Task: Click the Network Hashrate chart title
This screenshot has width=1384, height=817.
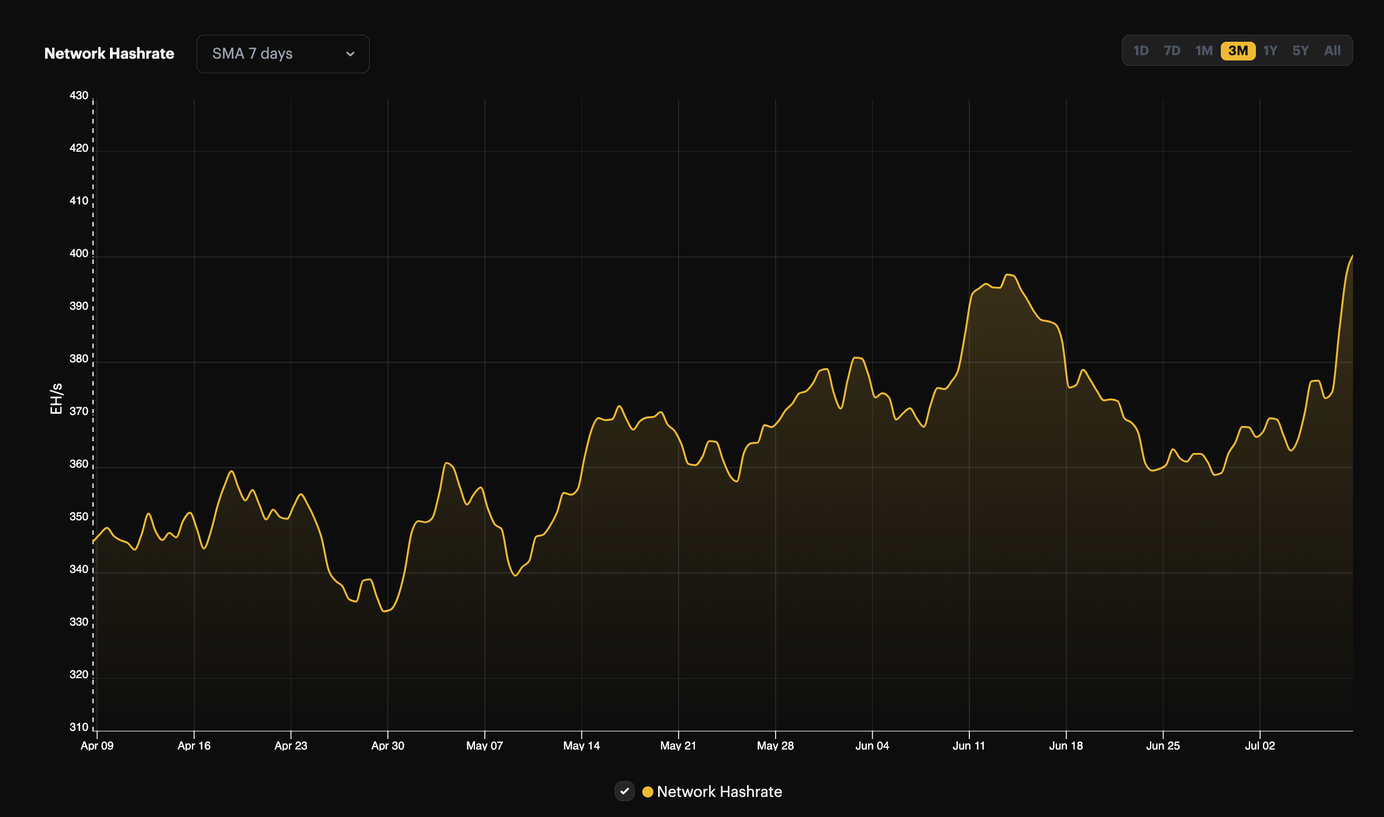Action: click(x=109, y=54)
